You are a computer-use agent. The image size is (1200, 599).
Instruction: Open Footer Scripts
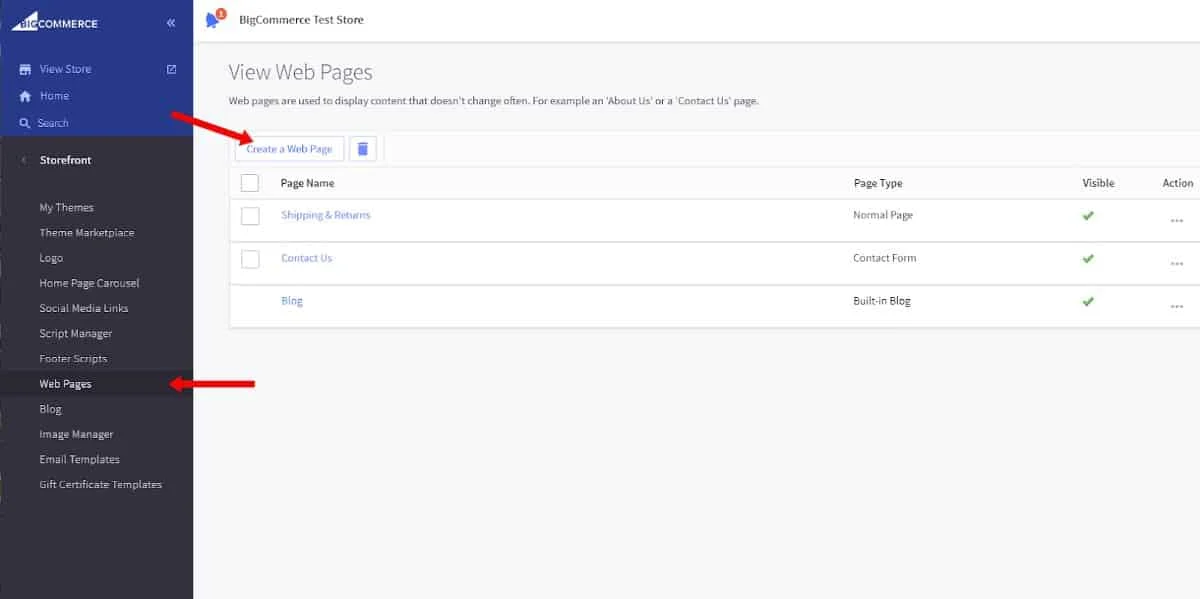(x=73, y=358)
